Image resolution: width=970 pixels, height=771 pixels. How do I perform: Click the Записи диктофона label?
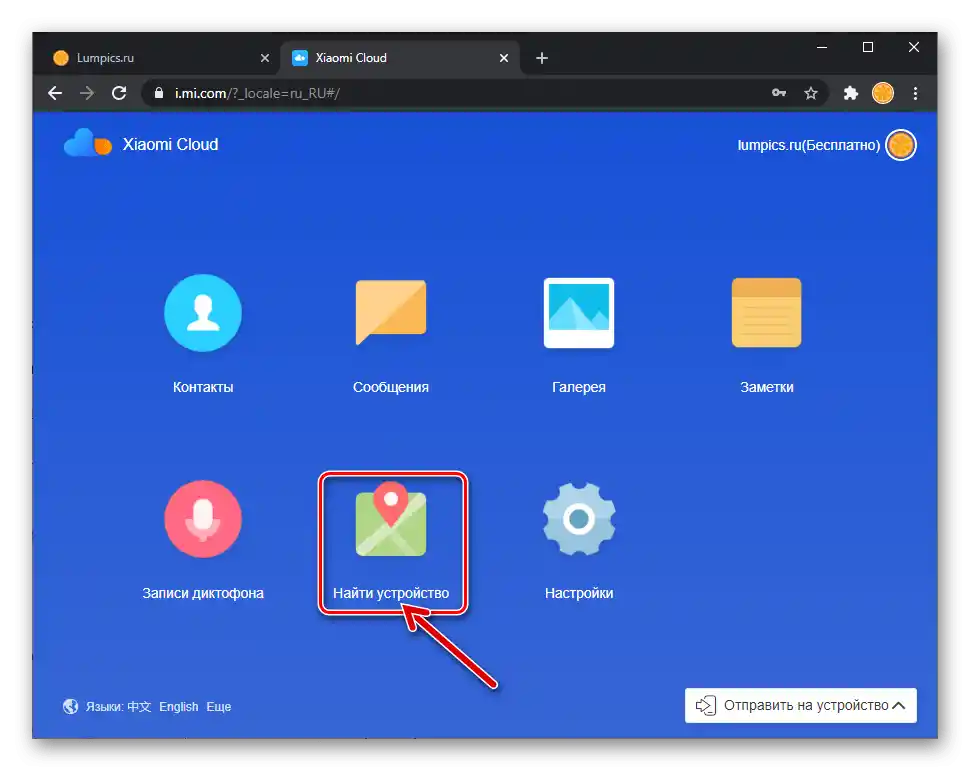203,593
